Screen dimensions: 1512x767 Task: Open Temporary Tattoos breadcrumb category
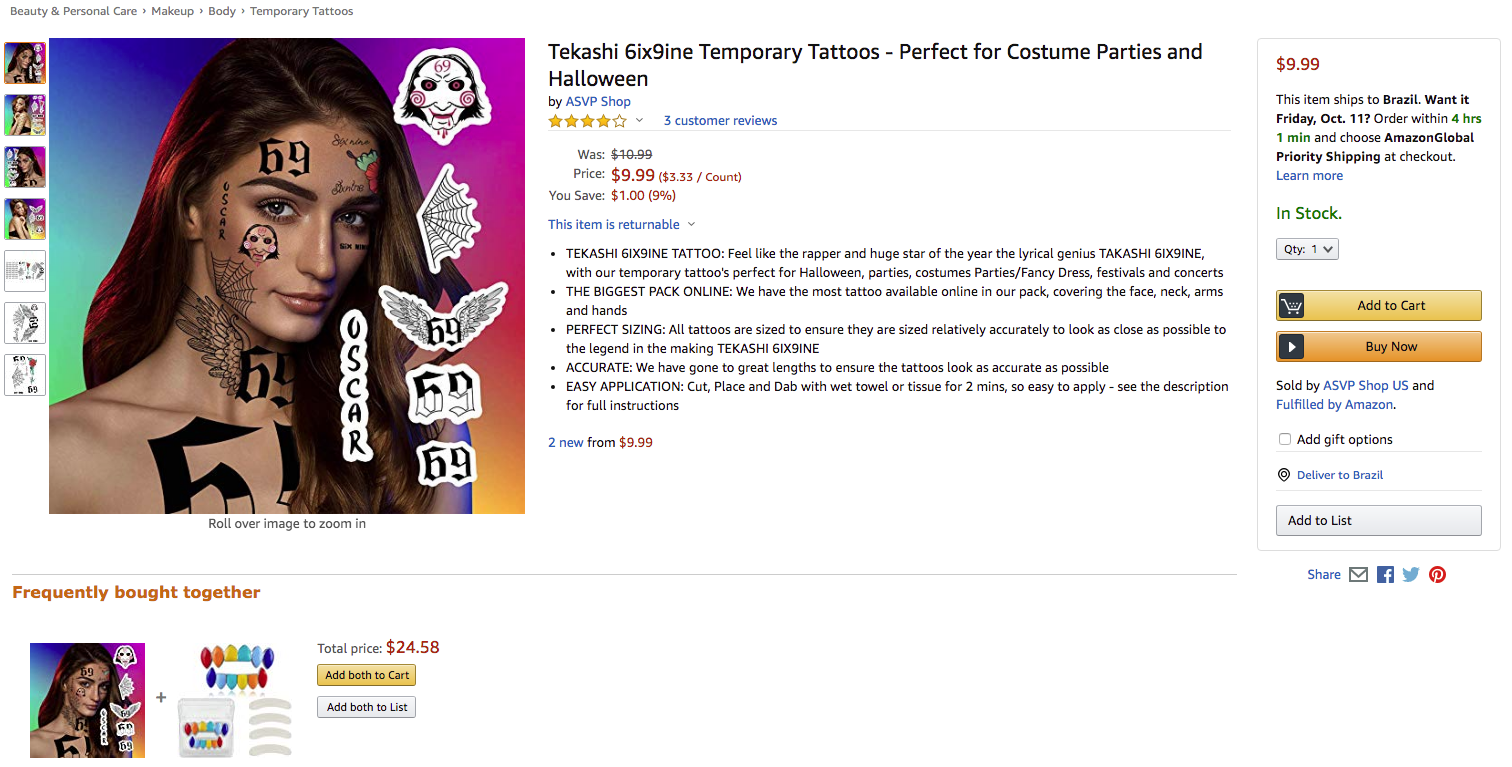tap(301, 11)
